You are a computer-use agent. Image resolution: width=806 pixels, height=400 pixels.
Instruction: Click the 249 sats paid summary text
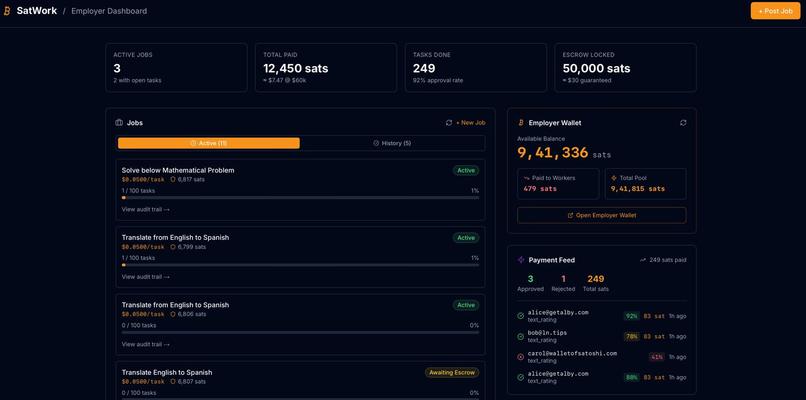(x=668, y=260)
